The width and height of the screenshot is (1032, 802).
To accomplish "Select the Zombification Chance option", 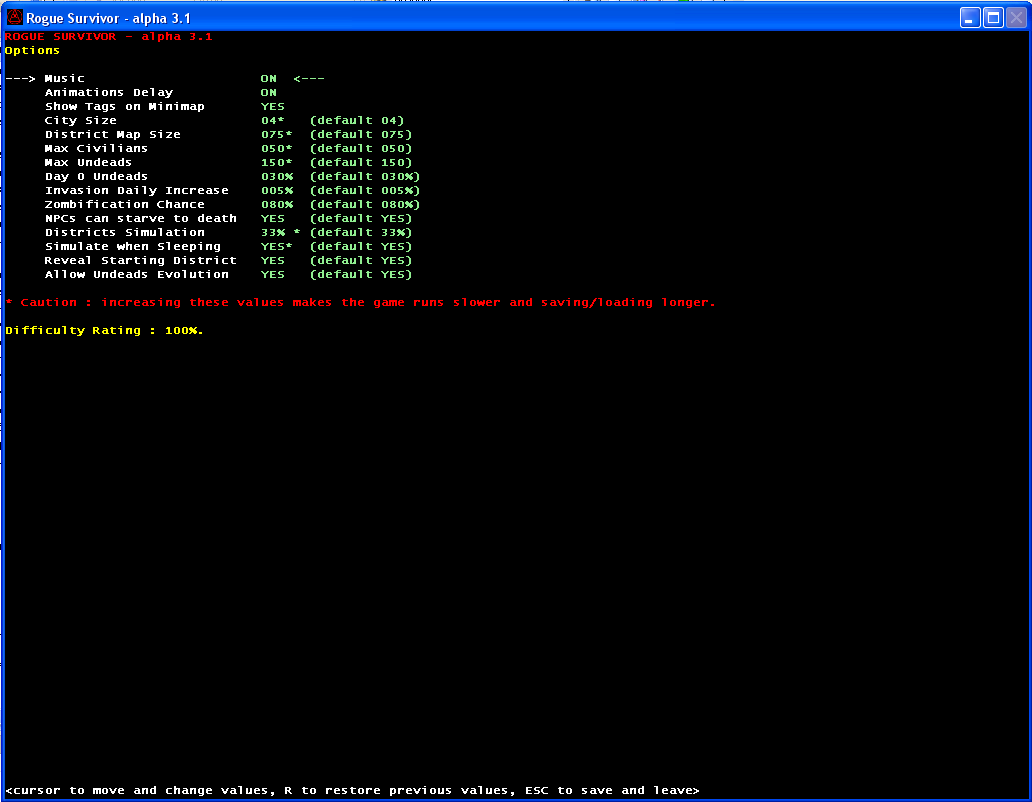I will [x=124, y=204].
